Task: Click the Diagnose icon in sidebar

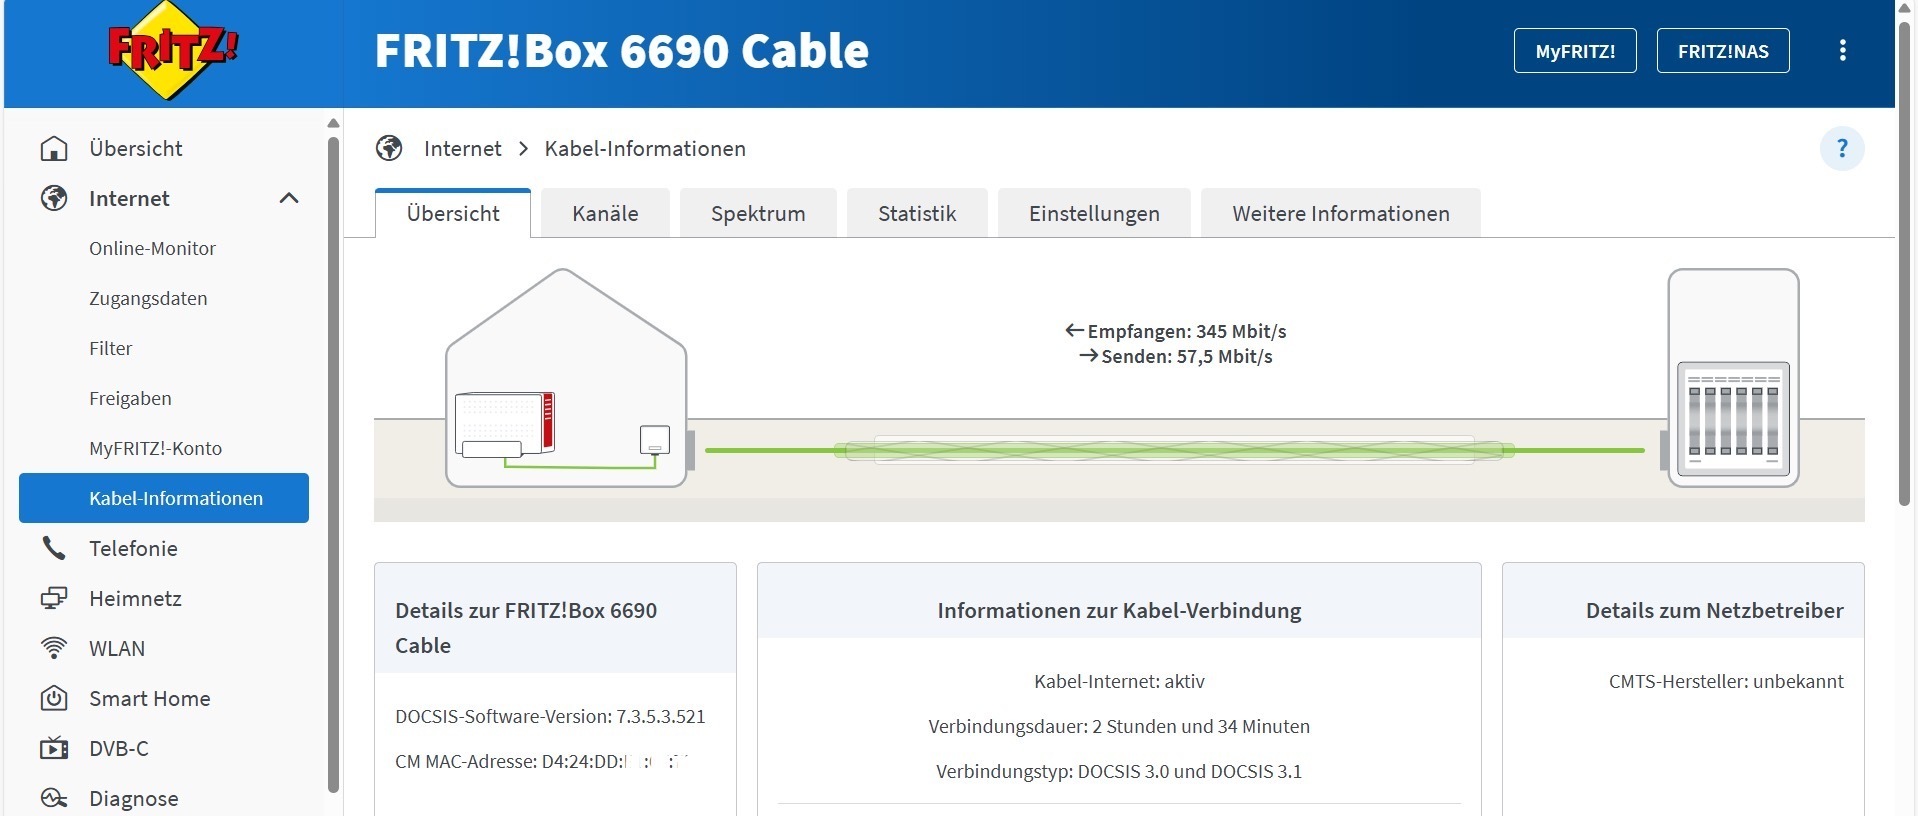Action: (x=54, y=798)
